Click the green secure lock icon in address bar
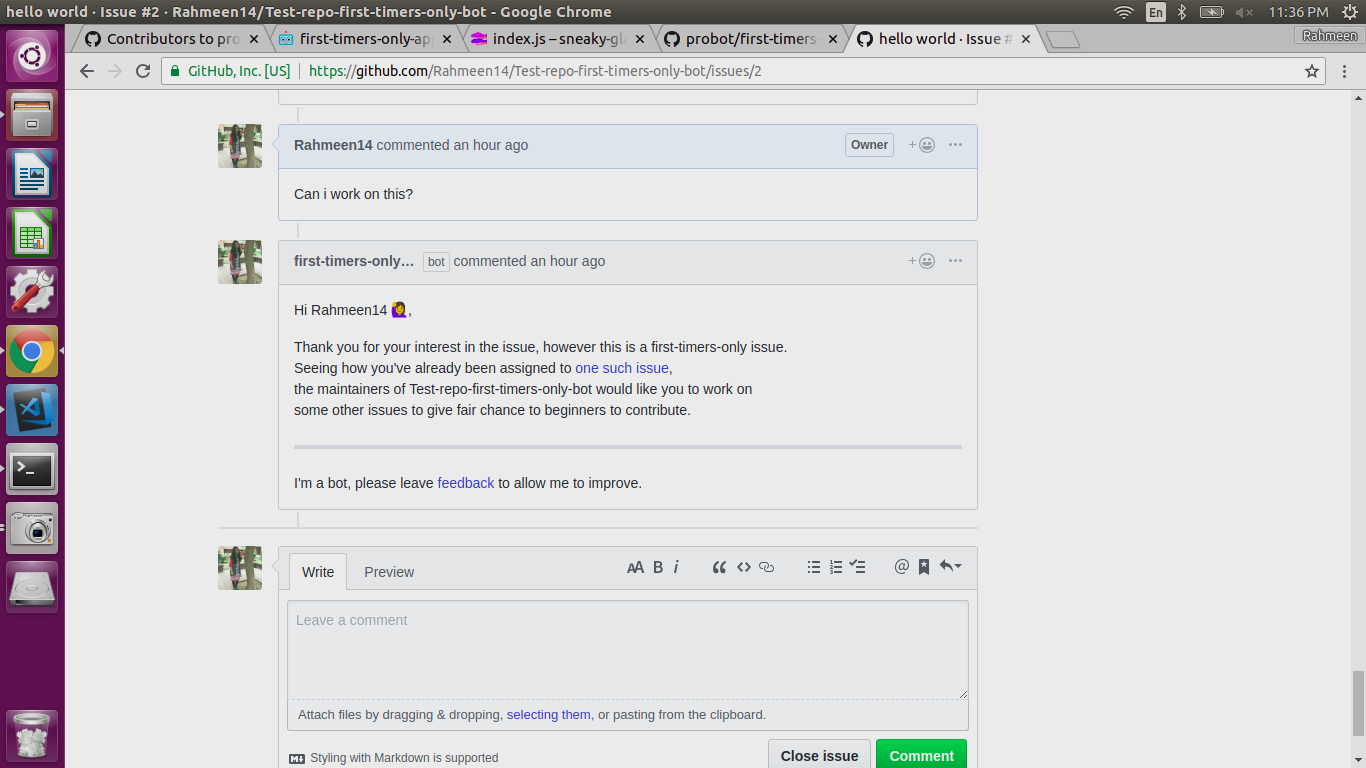This screenshot has height=768, width=1366. pos(175,71)
